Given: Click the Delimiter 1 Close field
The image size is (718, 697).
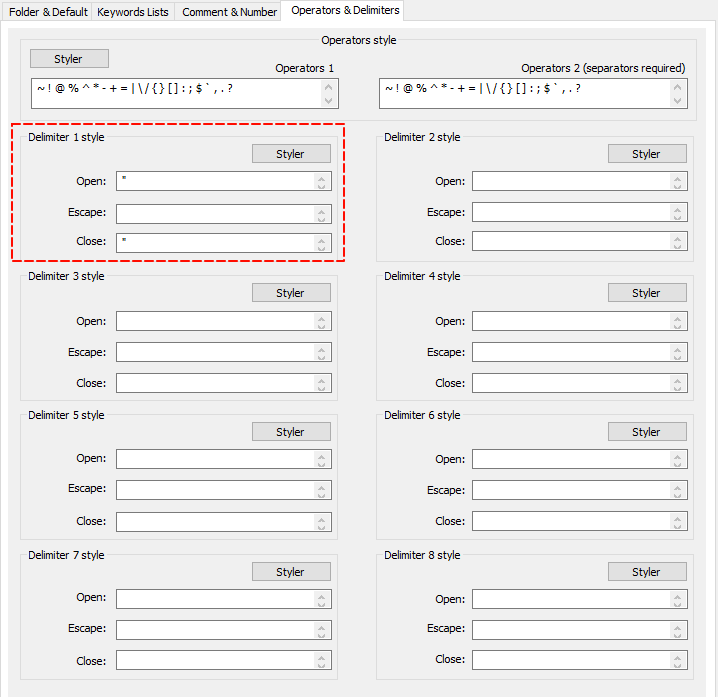Looking at the screenshot, I should click(x=215, y=243).
